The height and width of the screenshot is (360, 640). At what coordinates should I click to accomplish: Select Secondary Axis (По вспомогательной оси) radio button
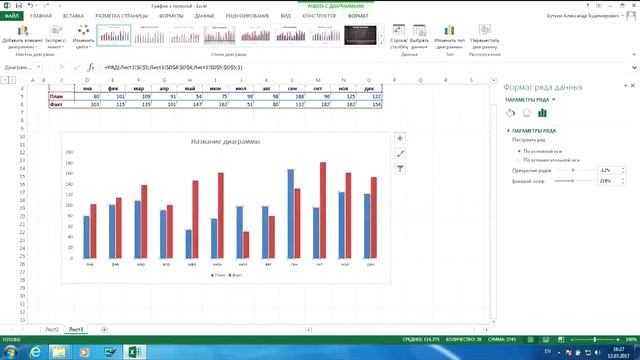tap(519, 160)
